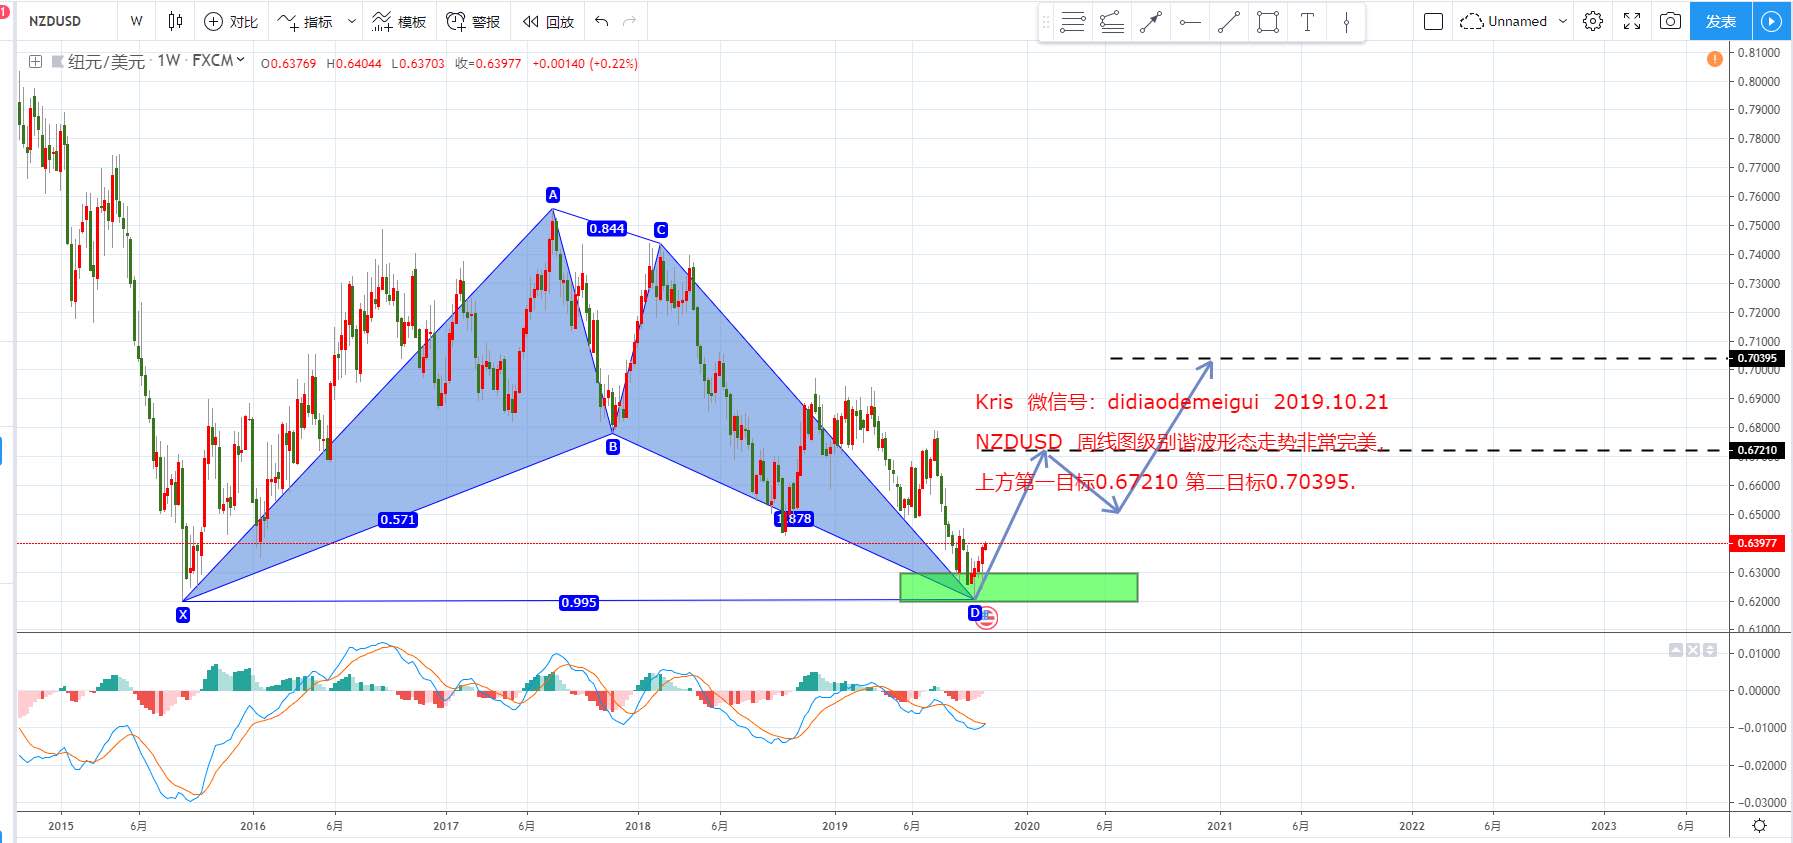Select the trend-based Fib extension tool

point(1112,22)
